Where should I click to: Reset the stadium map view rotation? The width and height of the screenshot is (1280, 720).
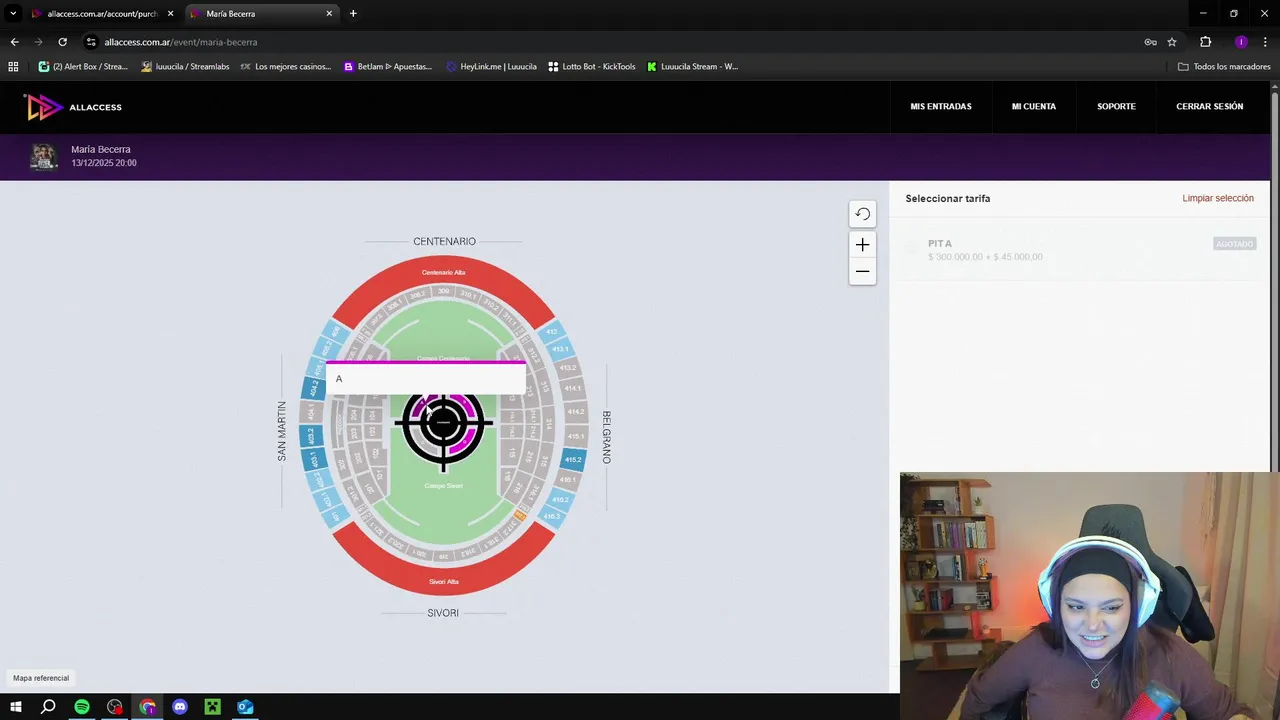click(x=862, y=214)
